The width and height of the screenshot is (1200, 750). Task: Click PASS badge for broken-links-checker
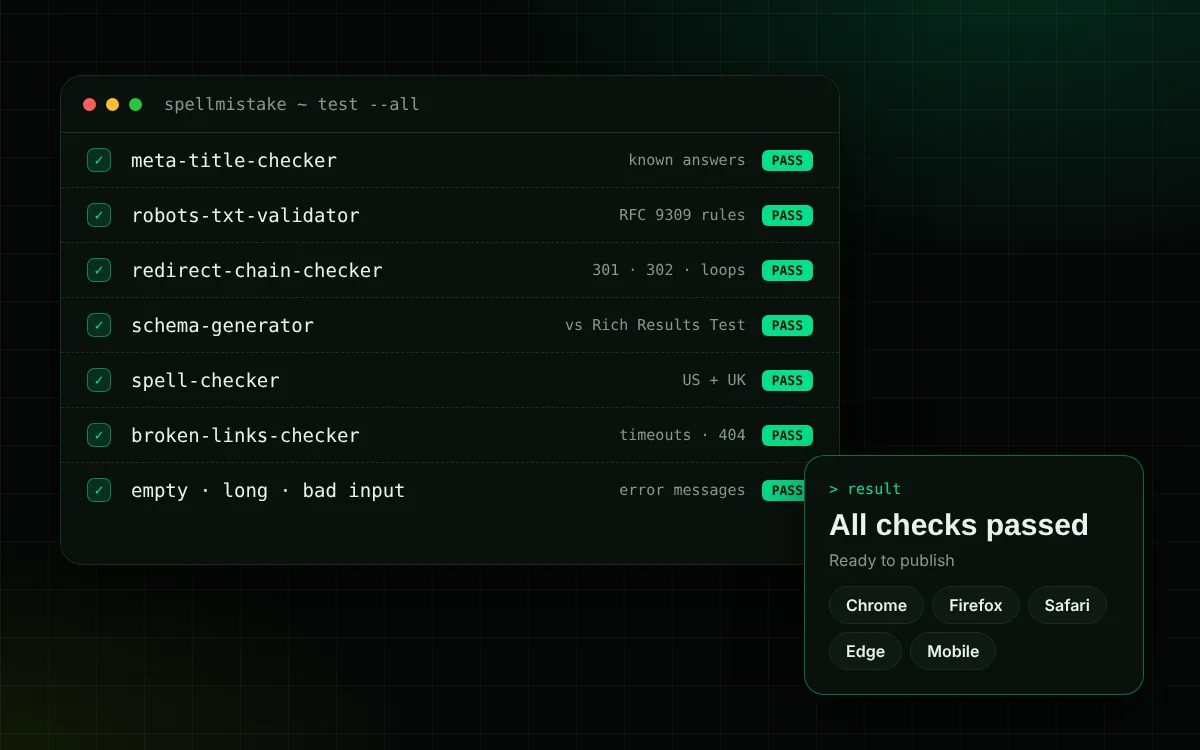787,435
